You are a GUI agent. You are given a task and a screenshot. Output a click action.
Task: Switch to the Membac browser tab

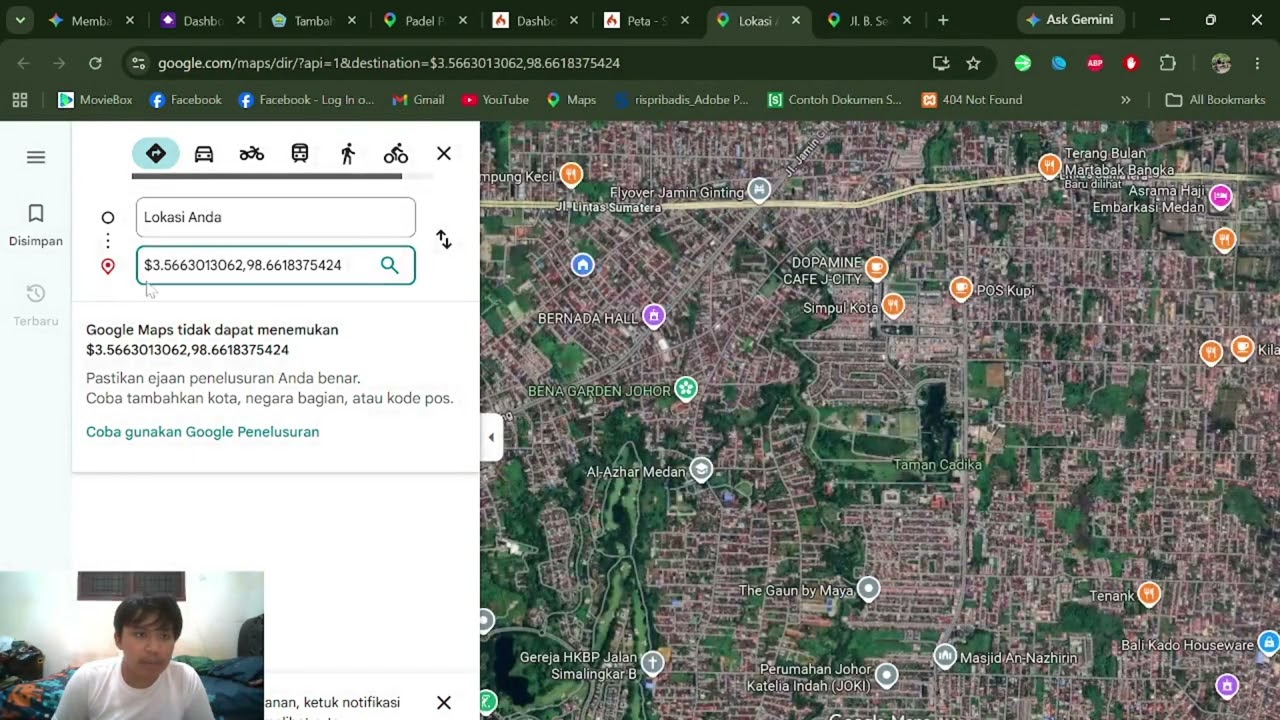pyautogui.click(x=91, y=20)
